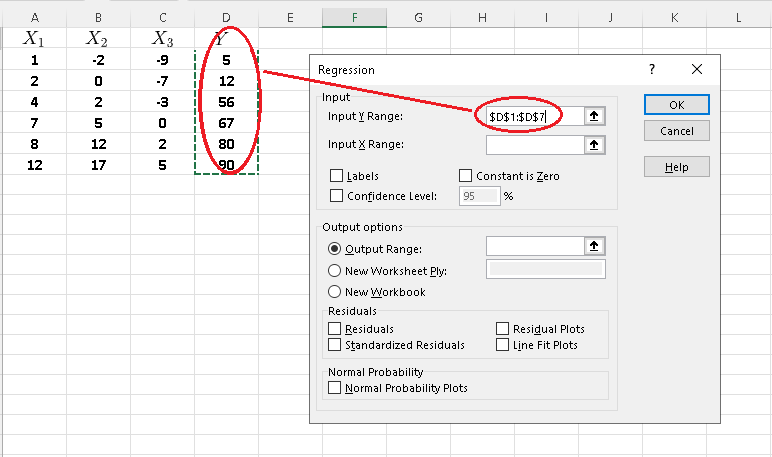Check the Confidence Level option
This screenshot has height=457, width=772.
(336, 196)
